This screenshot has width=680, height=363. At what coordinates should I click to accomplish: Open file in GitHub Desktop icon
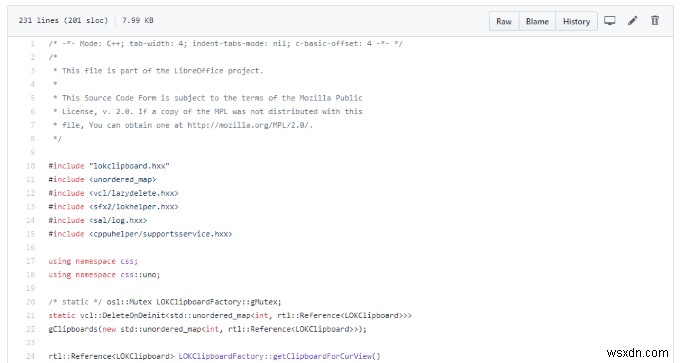click(x=610, y=20)
